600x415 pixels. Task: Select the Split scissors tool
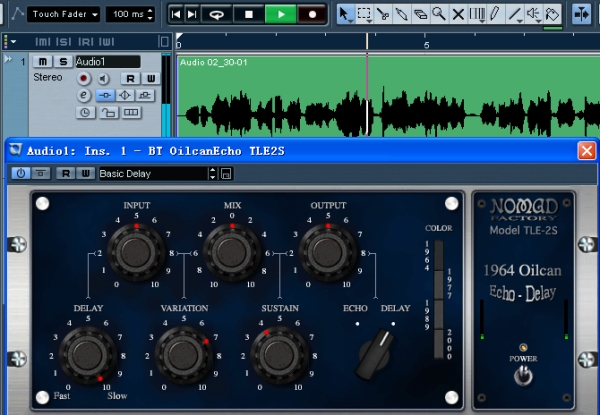coord(383,14)
